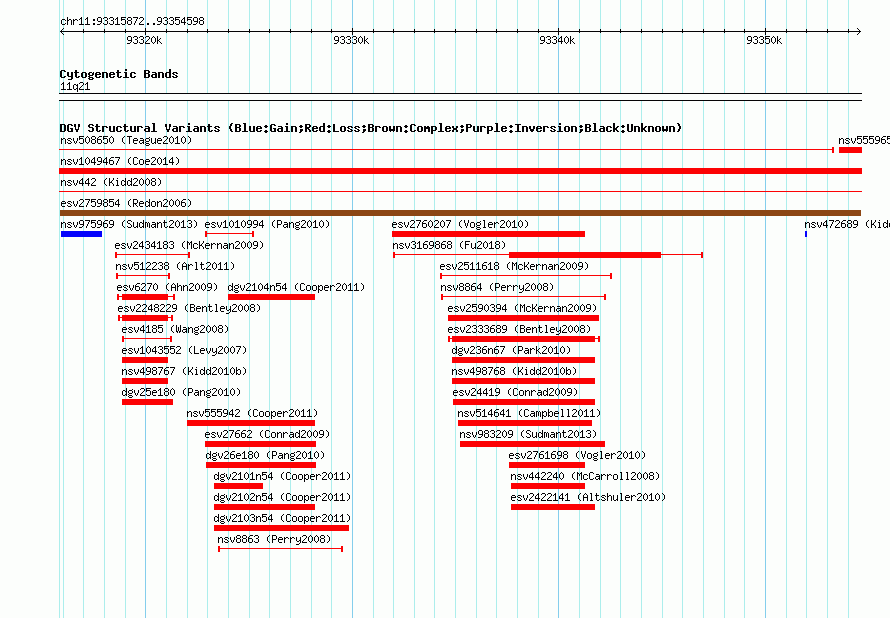This screenshot has height=618, width=890.
Task: Open nsv514641 (Campbell2011) label
Action: coord(529,413)
